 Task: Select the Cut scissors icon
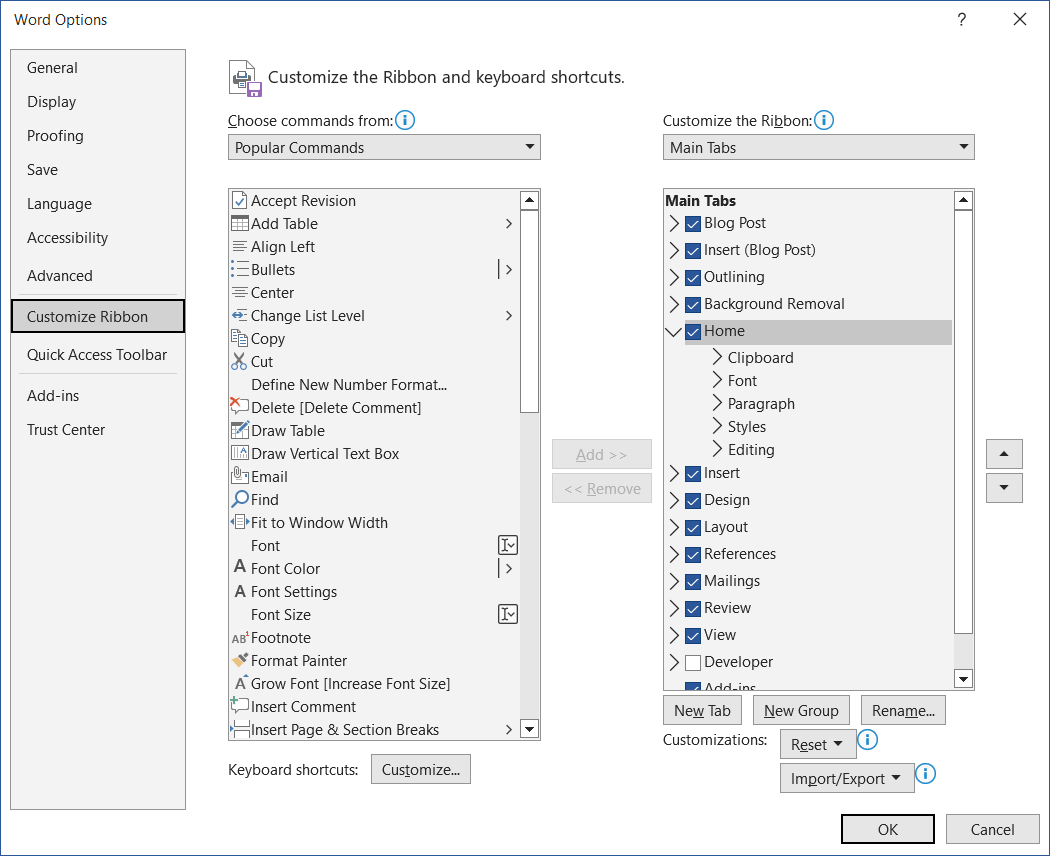pyautogui.click(x=239, y=362)
